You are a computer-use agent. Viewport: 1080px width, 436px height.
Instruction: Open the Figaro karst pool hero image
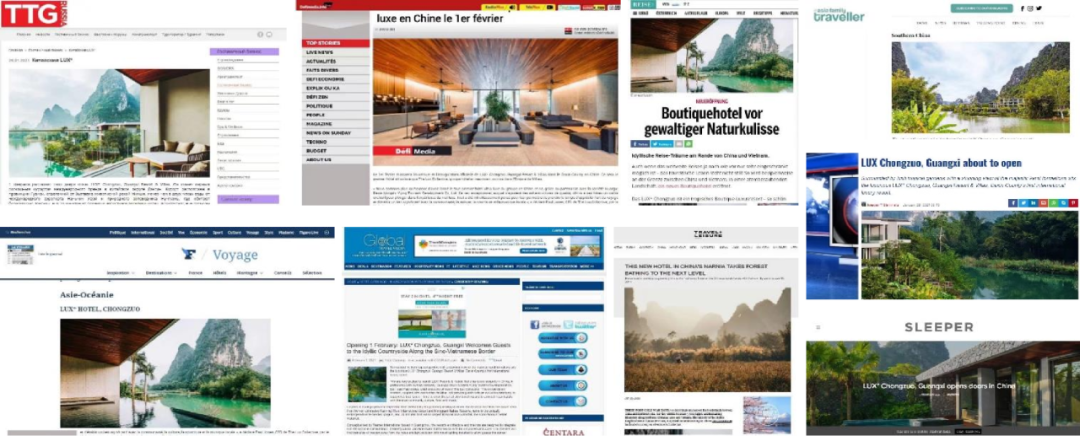tap(165, 373)
